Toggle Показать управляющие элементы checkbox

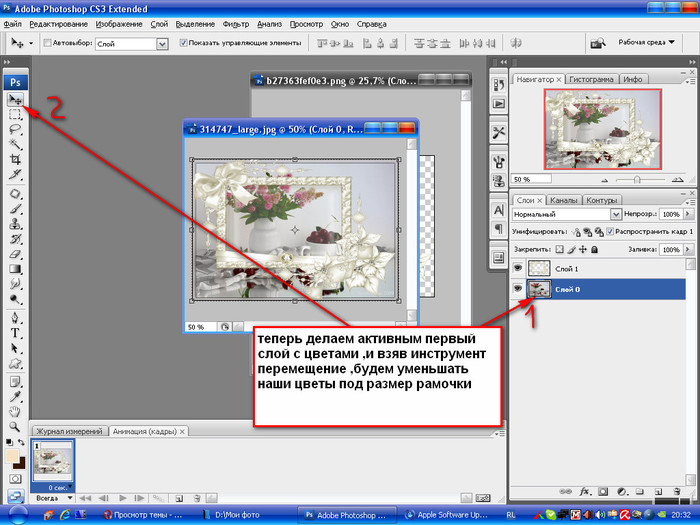[x=183, y=43]
